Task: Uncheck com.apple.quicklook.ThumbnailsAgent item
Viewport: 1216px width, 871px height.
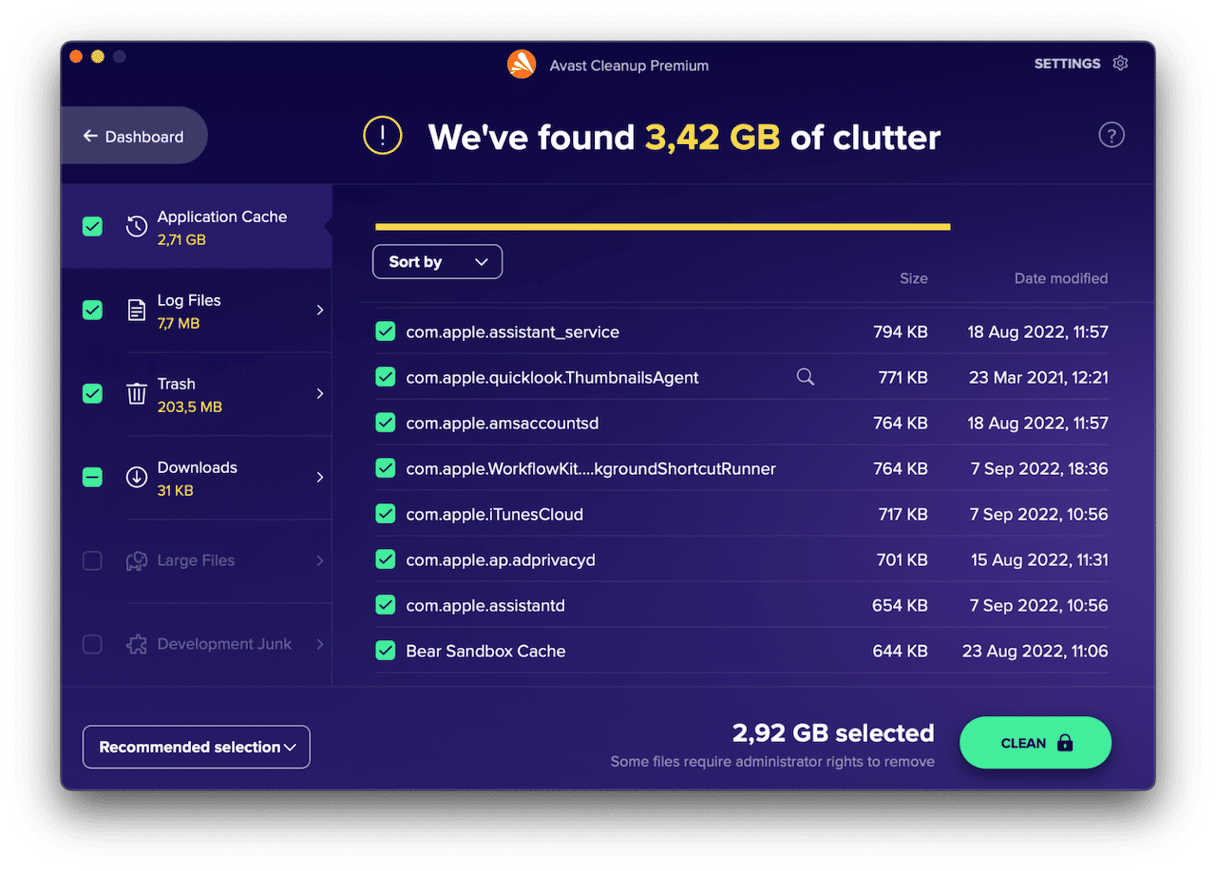Action: coord(385,377)
